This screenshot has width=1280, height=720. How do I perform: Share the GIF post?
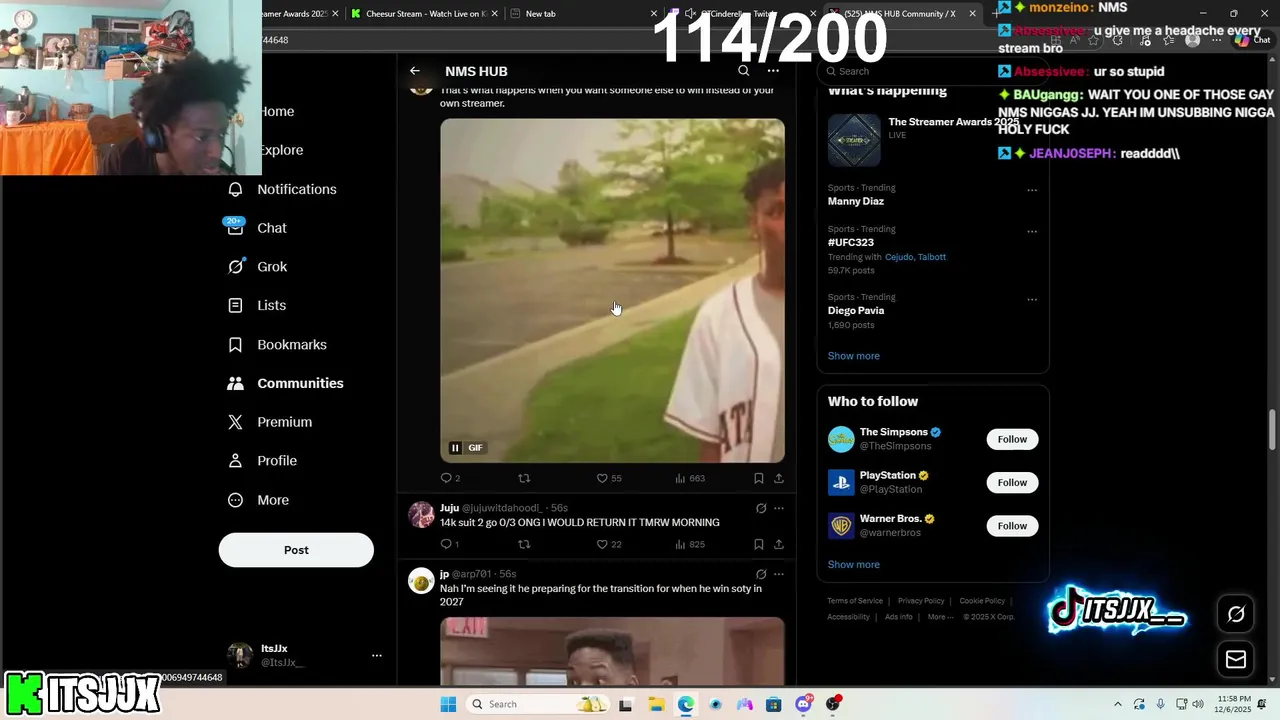pyautogui.click(x=779, y=478)
